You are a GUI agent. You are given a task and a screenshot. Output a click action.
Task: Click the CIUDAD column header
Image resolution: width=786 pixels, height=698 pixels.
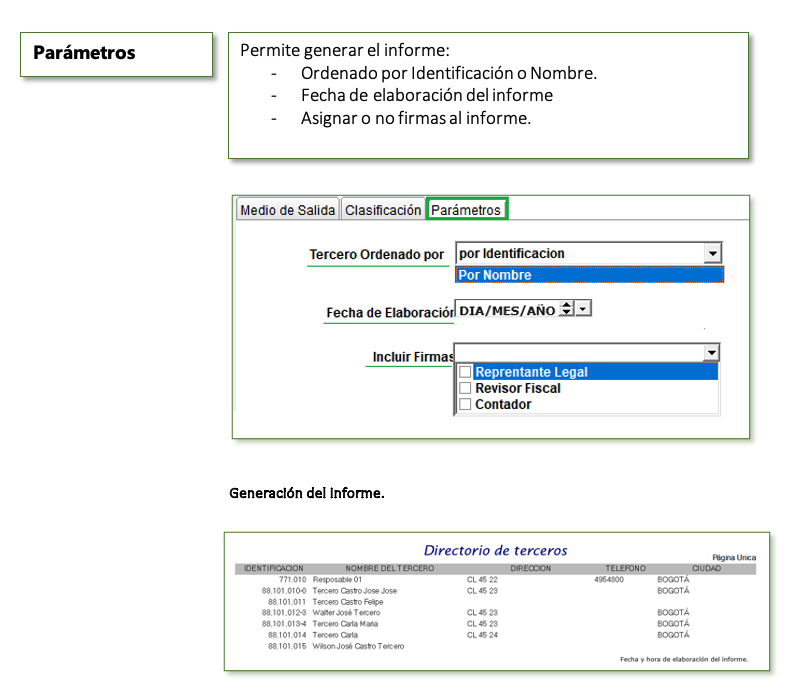(x=706, y=568)
